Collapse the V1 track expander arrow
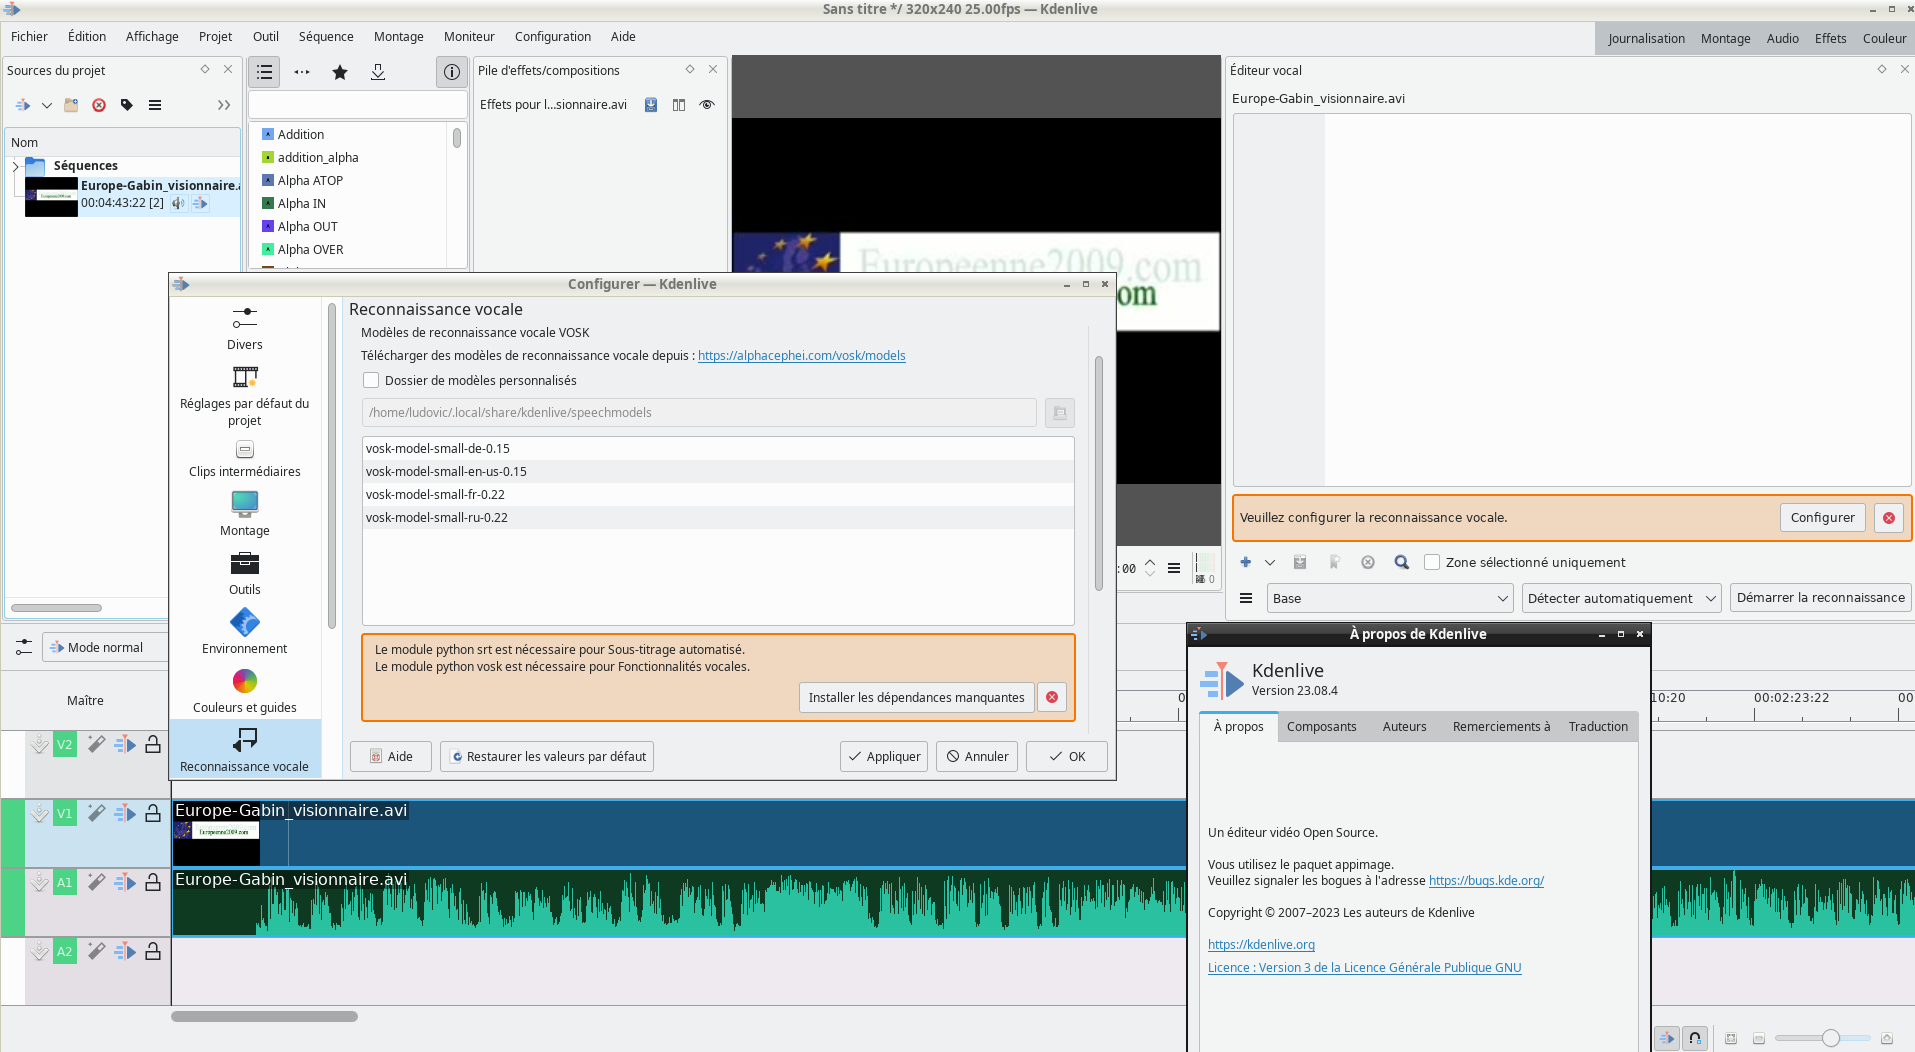Screen dimensions: 1915x1052 pos(39,813)
